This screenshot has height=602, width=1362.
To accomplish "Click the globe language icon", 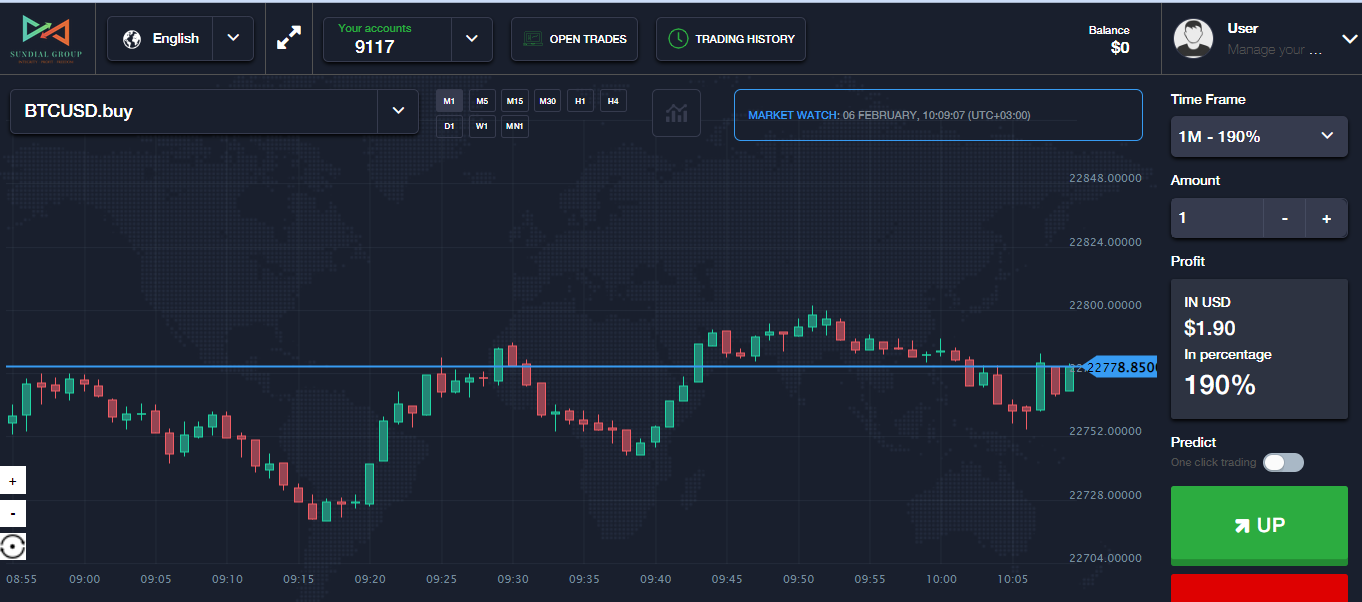I will pyautogui.click(x=131, y=39).
